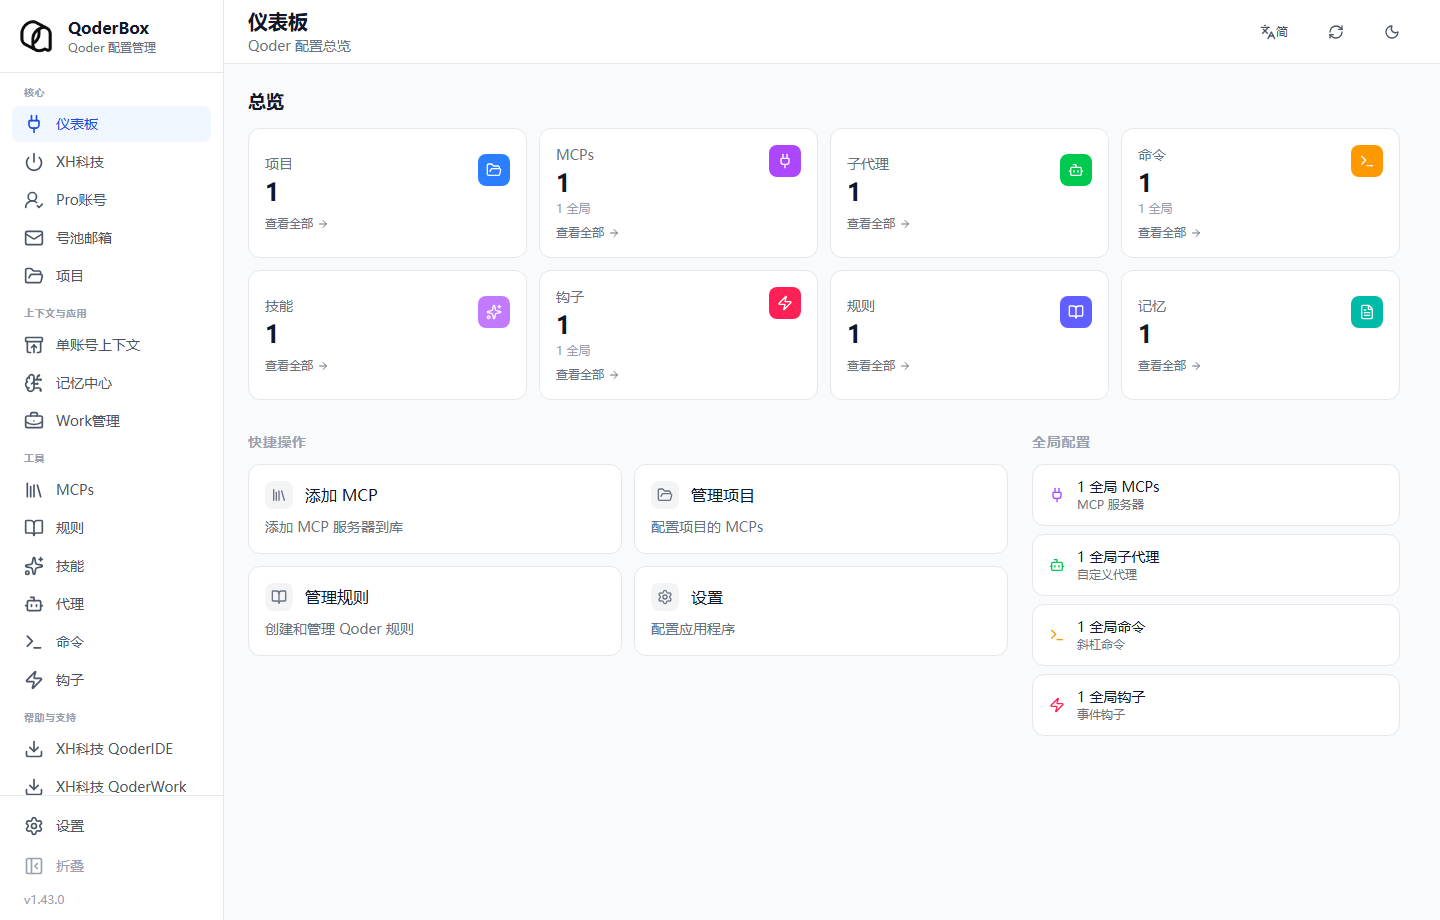Open the 1 全局钩子 config row
1440x920 pixels.
1216,705
